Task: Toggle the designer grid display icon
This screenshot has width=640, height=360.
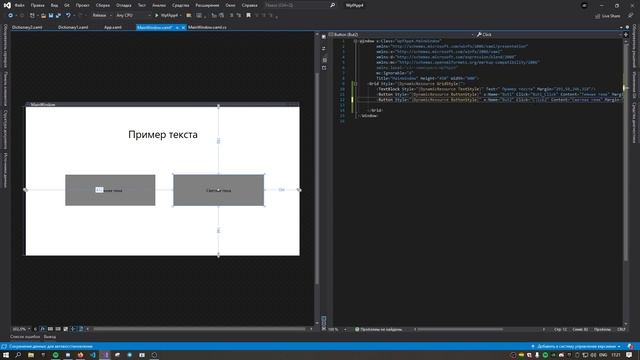Action: pyautogui.click(x=50, y=329)
